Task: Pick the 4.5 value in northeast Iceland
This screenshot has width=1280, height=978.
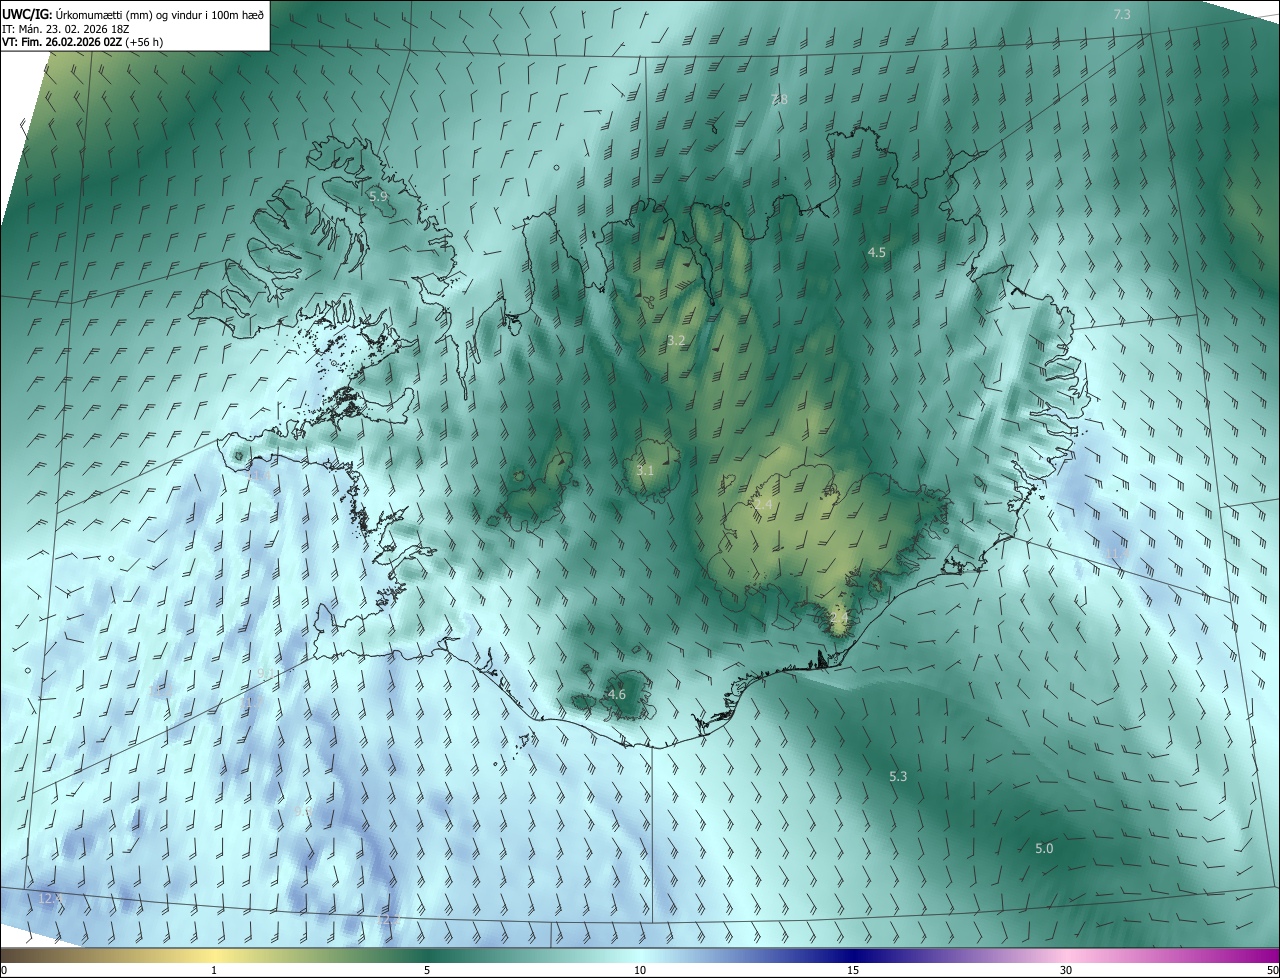Action: click(x=877, y=252)
